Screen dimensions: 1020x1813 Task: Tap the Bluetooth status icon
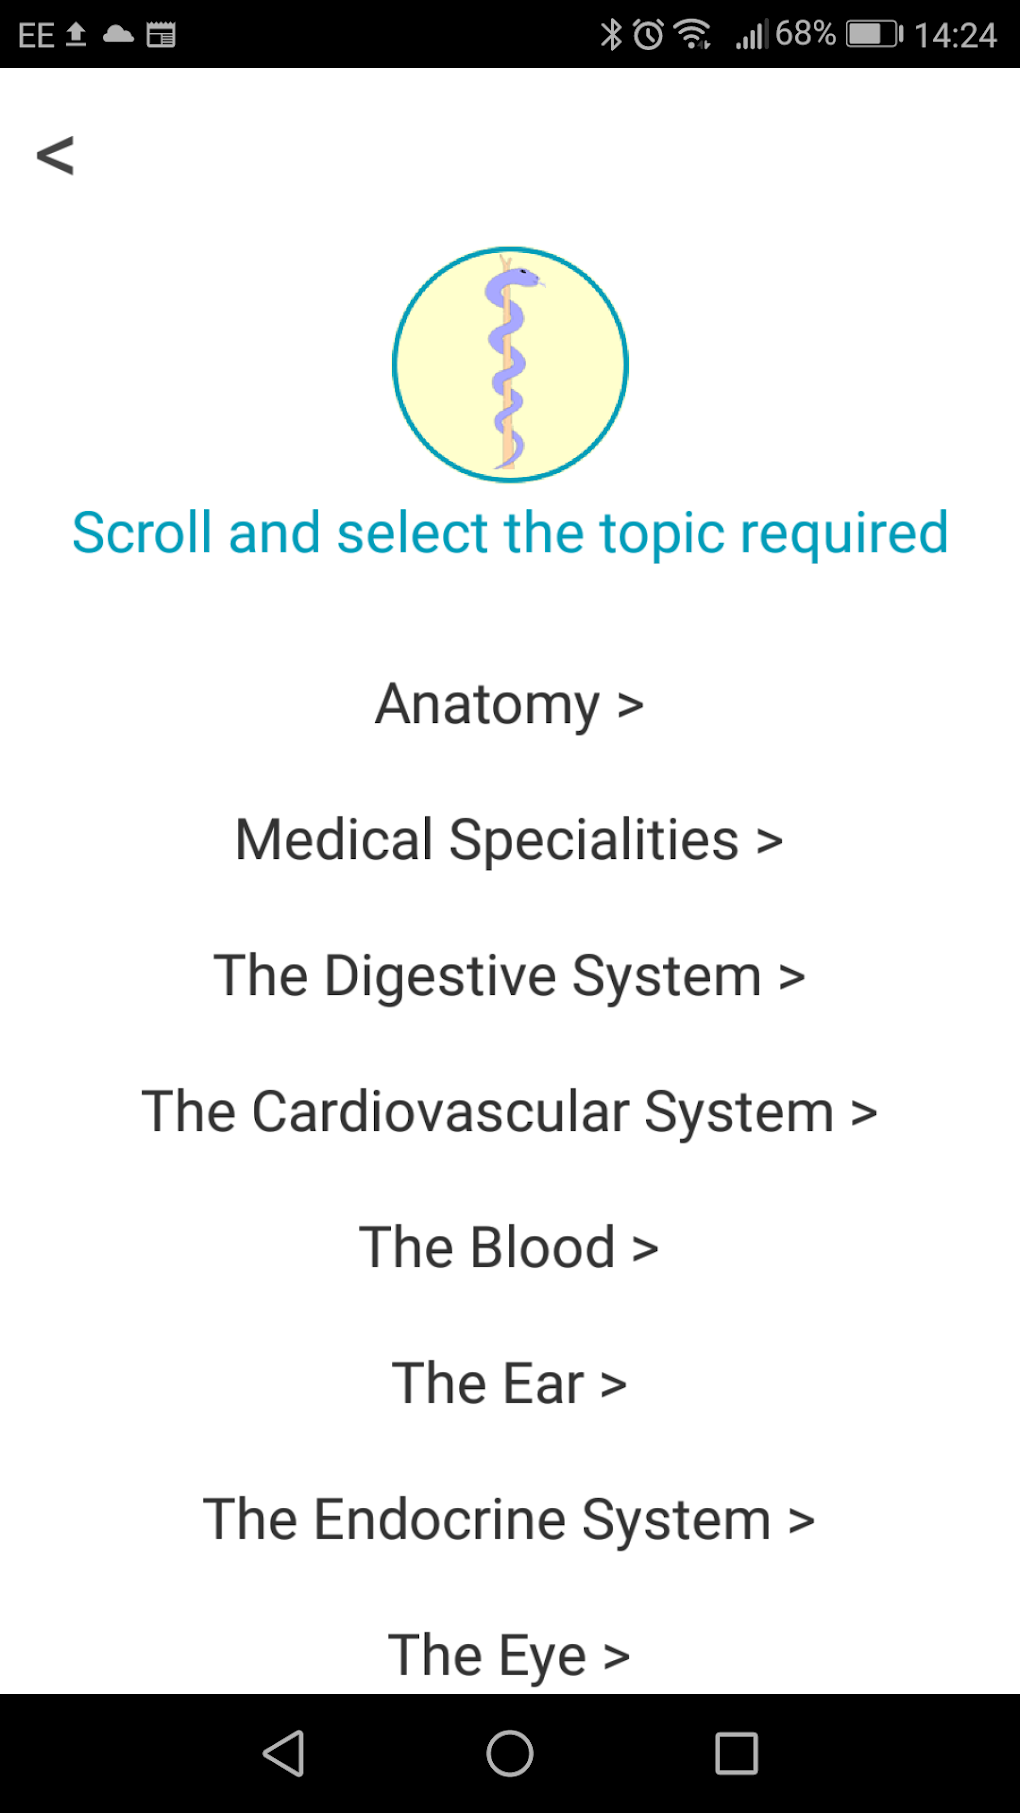(610, 35)
